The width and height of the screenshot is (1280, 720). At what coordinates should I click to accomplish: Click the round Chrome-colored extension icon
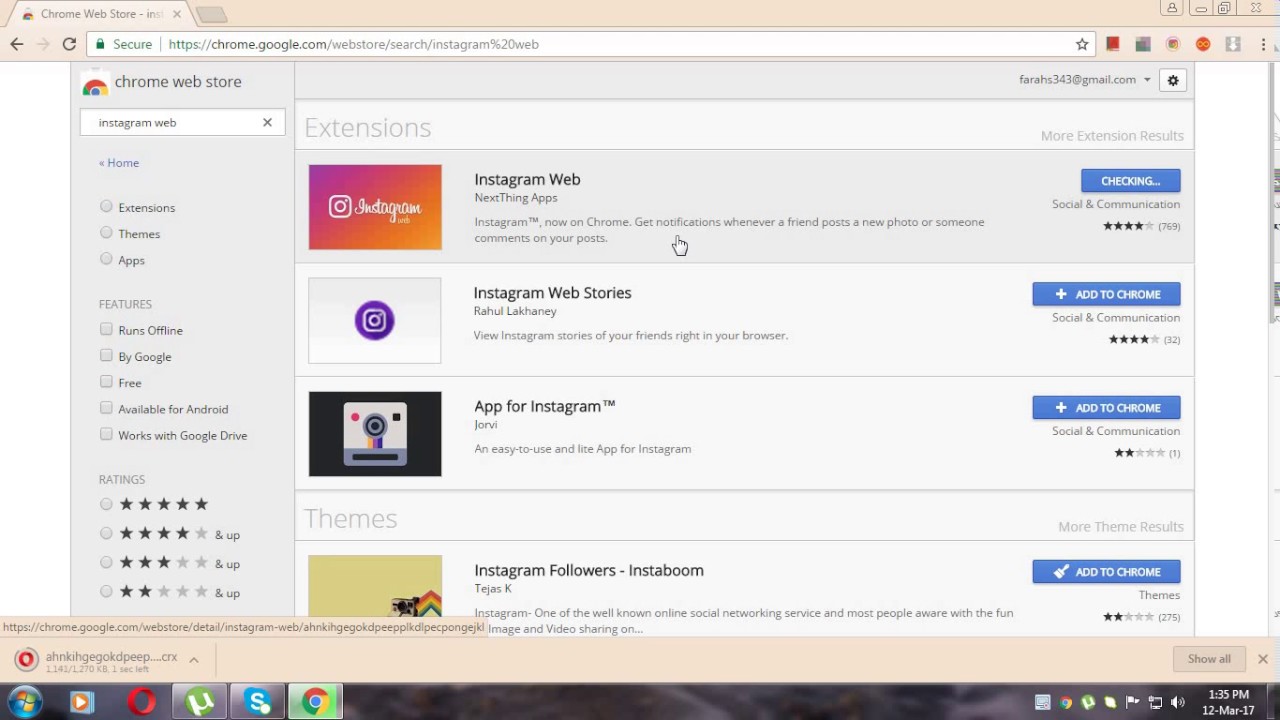[1173, 44]
